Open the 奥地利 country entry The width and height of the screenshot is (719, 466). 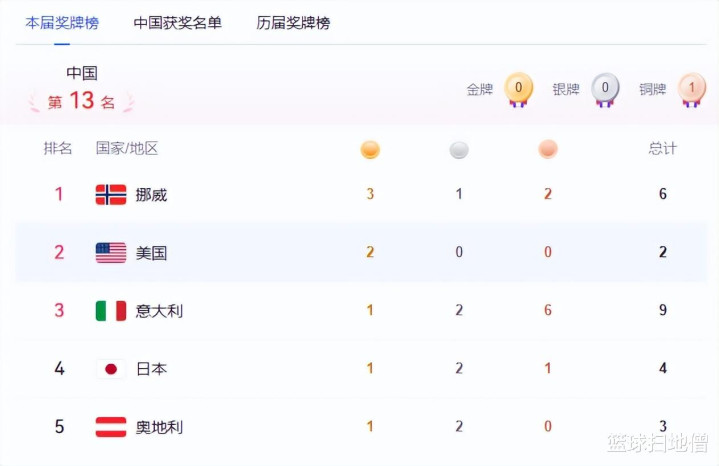159,426
